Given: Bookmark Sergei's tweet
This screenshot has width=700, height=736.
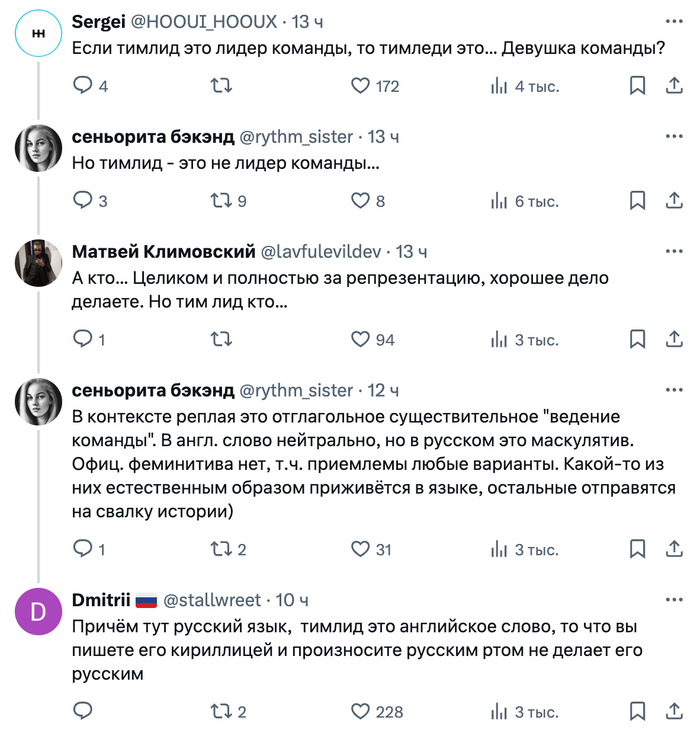Looking at the screenshot, I should [x=637, y=86].
